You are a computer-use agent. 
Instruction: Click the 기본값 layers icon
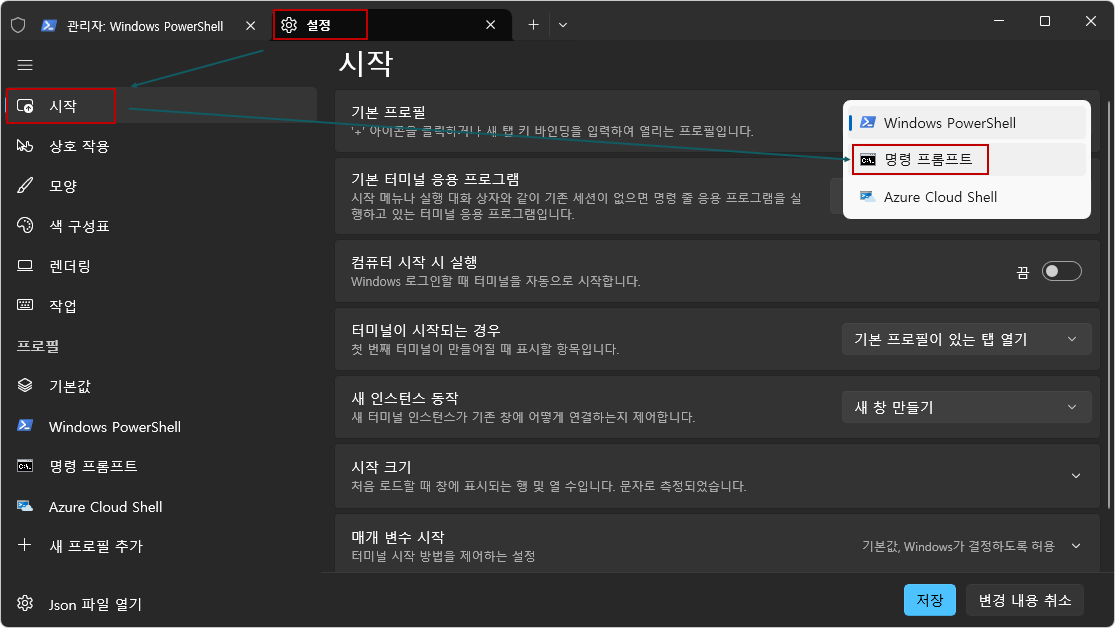25,385
